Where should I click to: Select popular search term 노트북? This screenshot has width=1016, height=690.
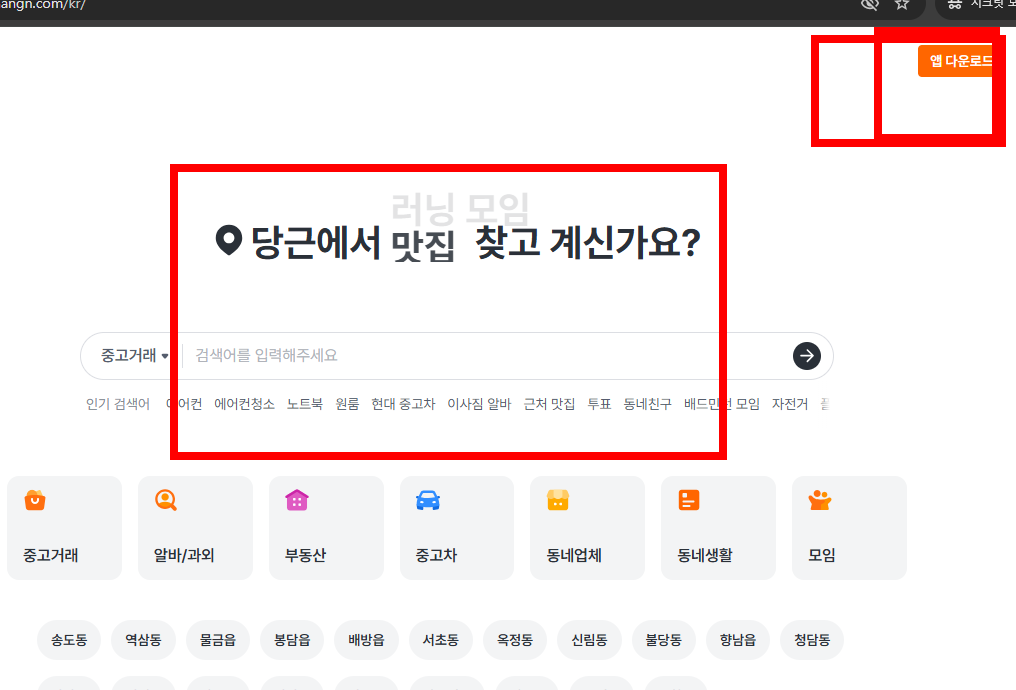(305, 404)
